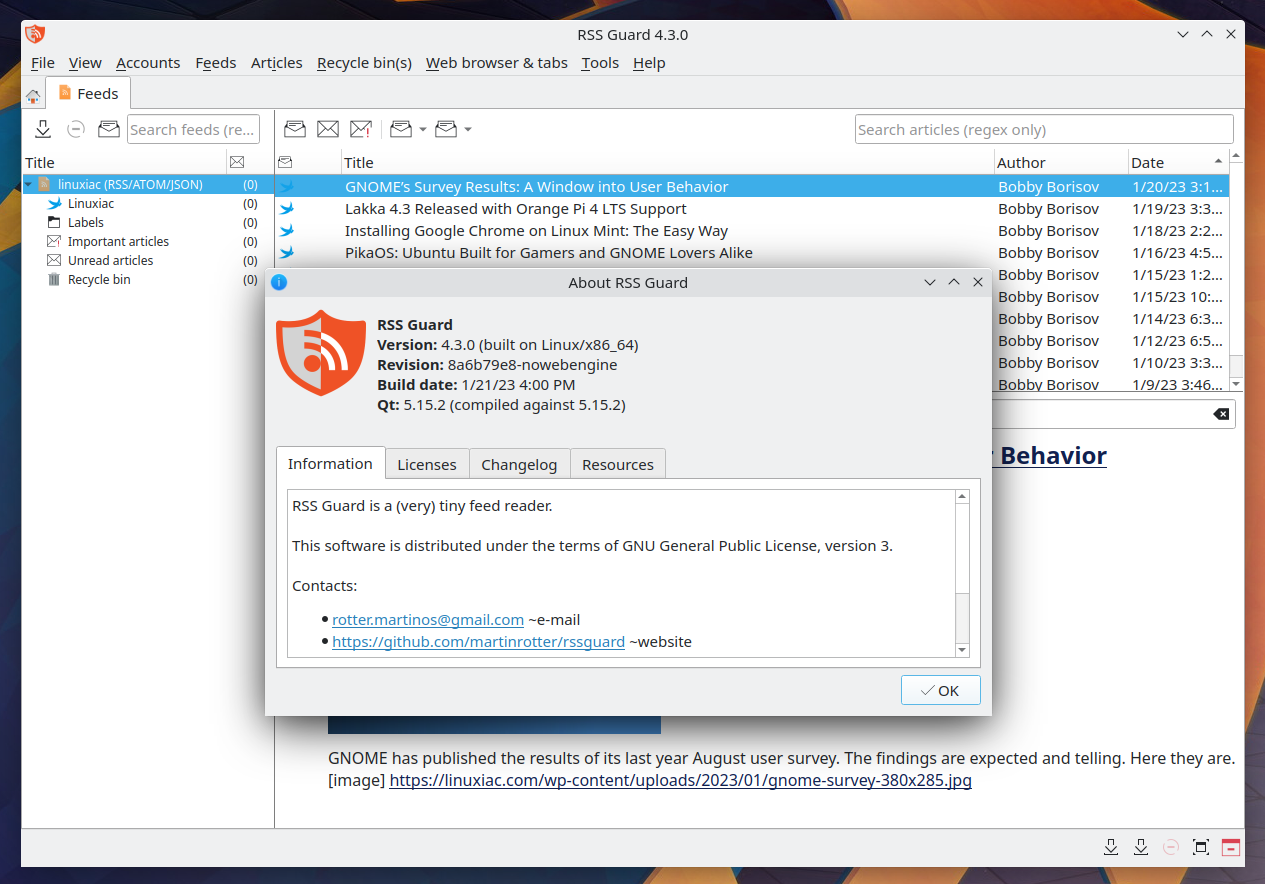The width and height of the screenshot is (1265, 884).
Task: Click the leftmost download icon in the status bar
Action: (1111, 847)
